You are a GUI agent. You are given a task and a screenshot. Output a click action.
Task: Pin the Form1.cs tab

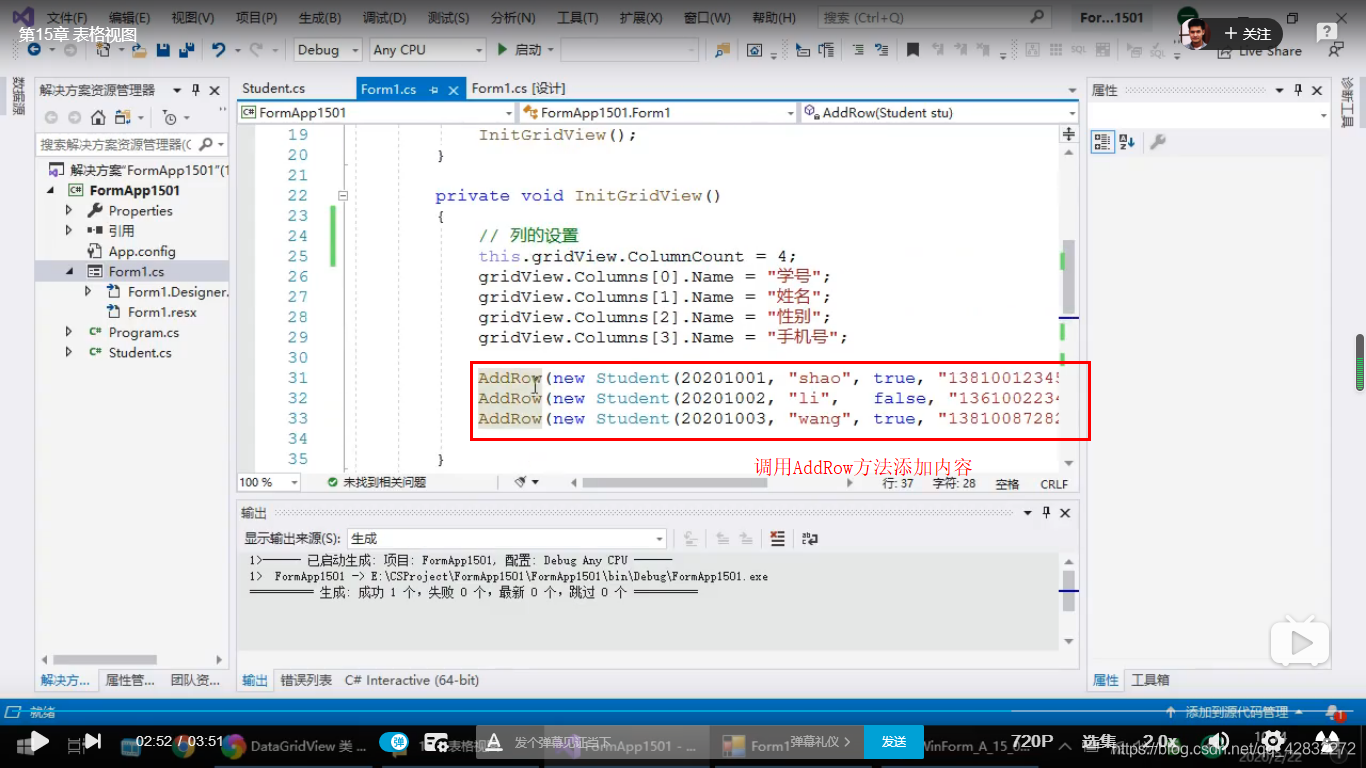(434, 89)
